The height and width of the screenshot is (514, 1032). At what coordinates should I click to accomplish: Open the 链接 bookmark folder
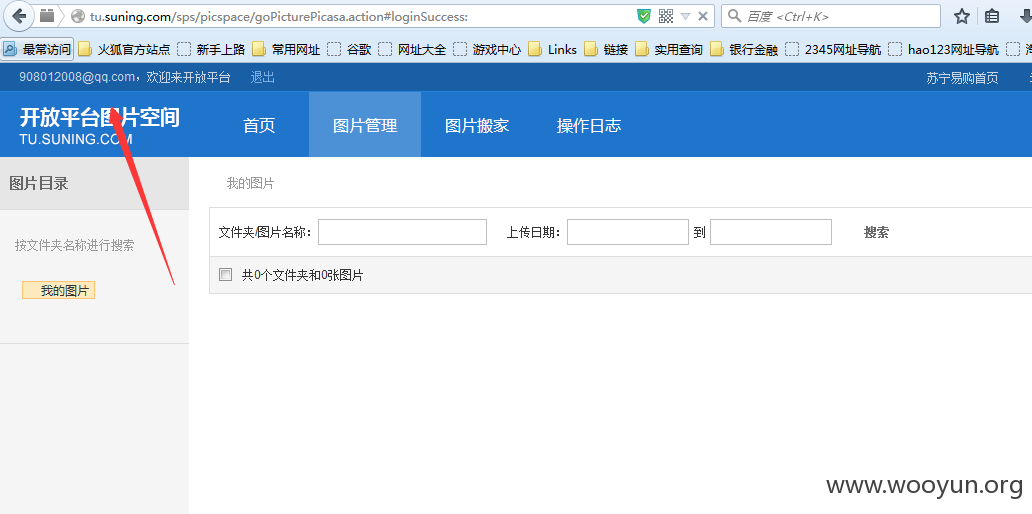click(x=606, y=49)
